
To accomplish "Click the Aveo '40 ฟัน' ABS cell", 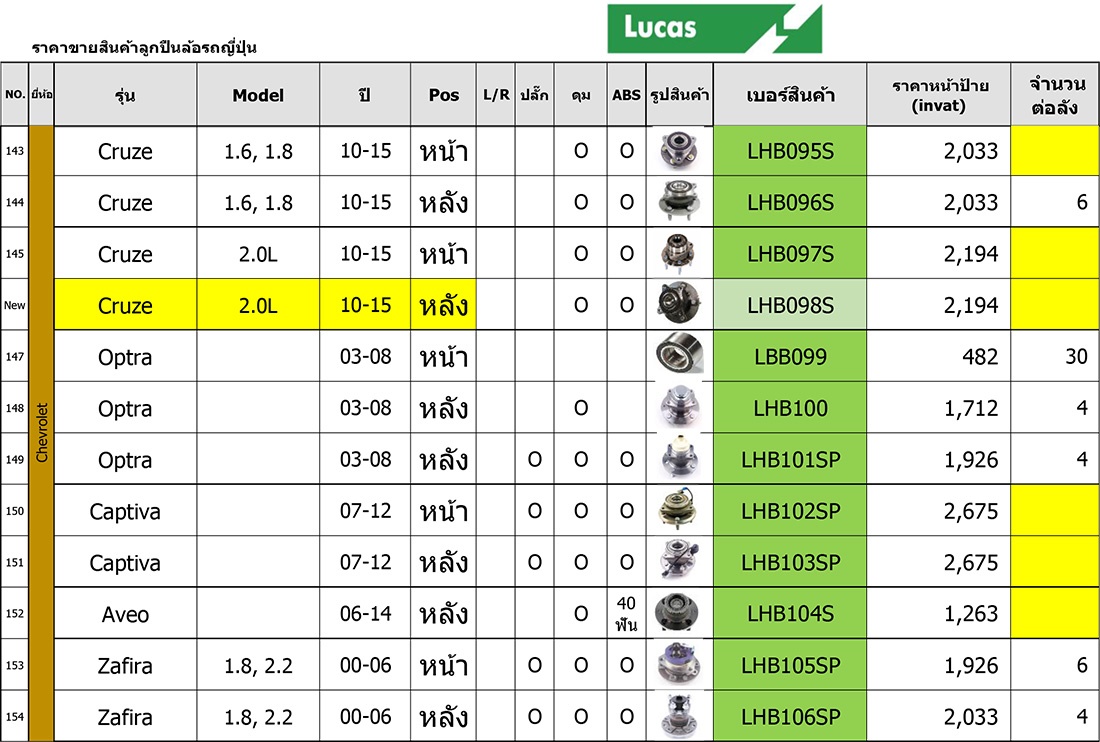I will click(626, 613).
